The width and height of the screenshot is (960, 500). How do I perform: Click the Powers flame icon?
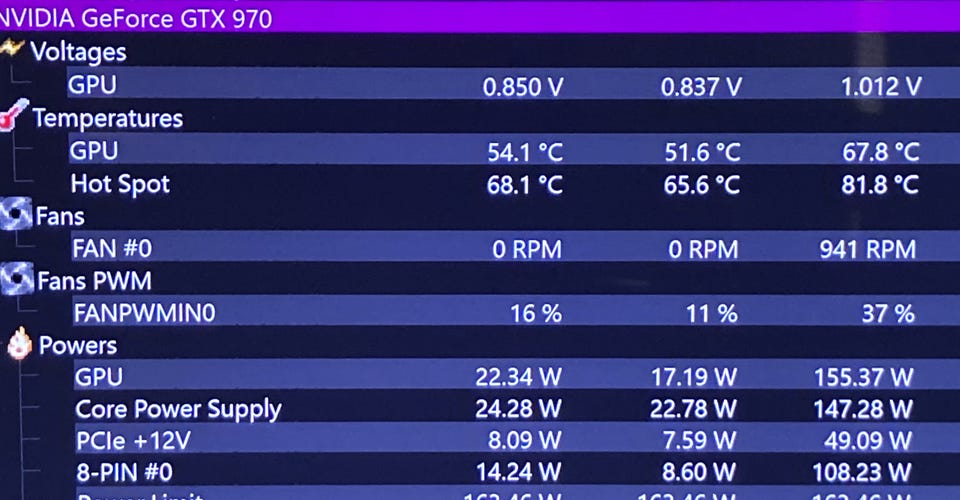[x=20, y=343]
